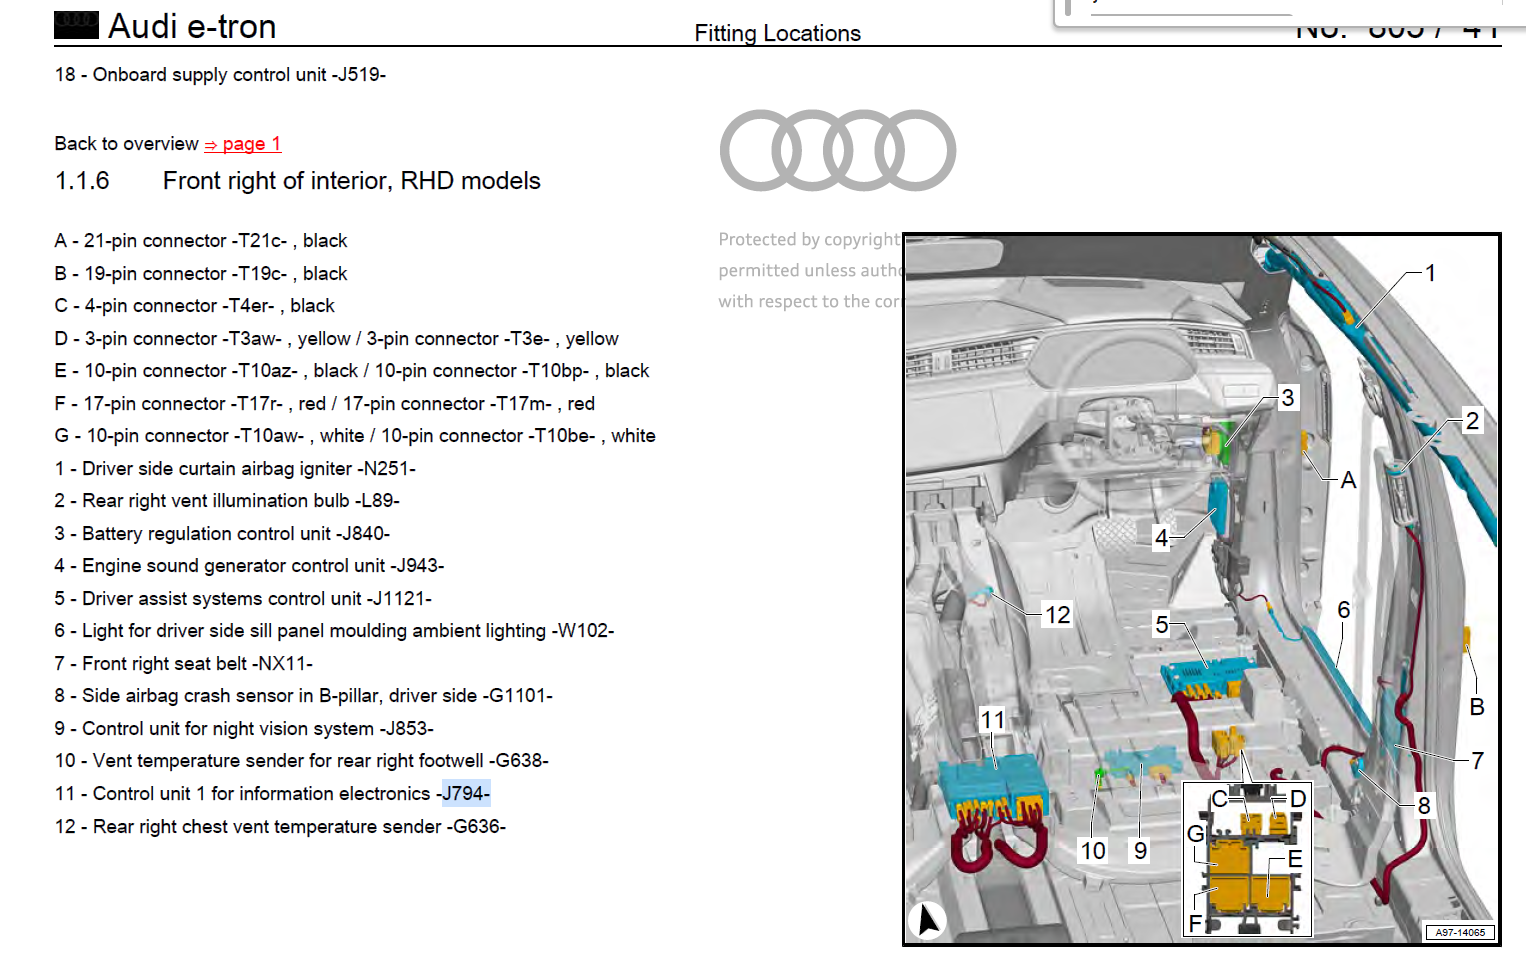Screen dimensions: 1526x971
Task: Click the highlighted J794 text
Action: pyautogui.click(x=466, y=794)
